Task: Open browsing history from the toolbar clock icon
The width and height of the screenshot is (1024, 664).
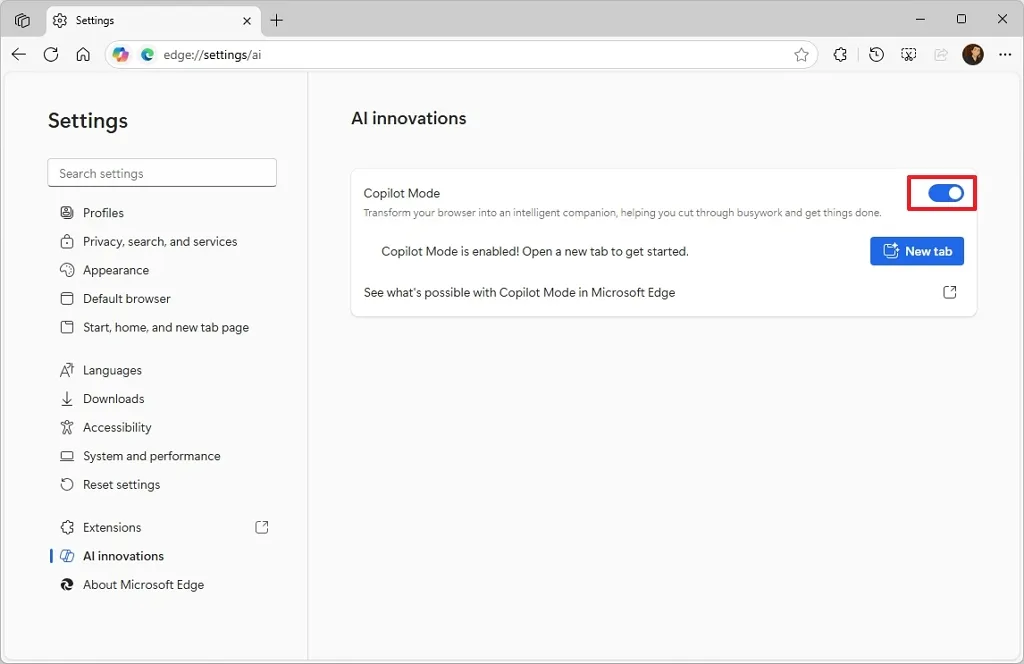Action: click(x=875, y=55)
